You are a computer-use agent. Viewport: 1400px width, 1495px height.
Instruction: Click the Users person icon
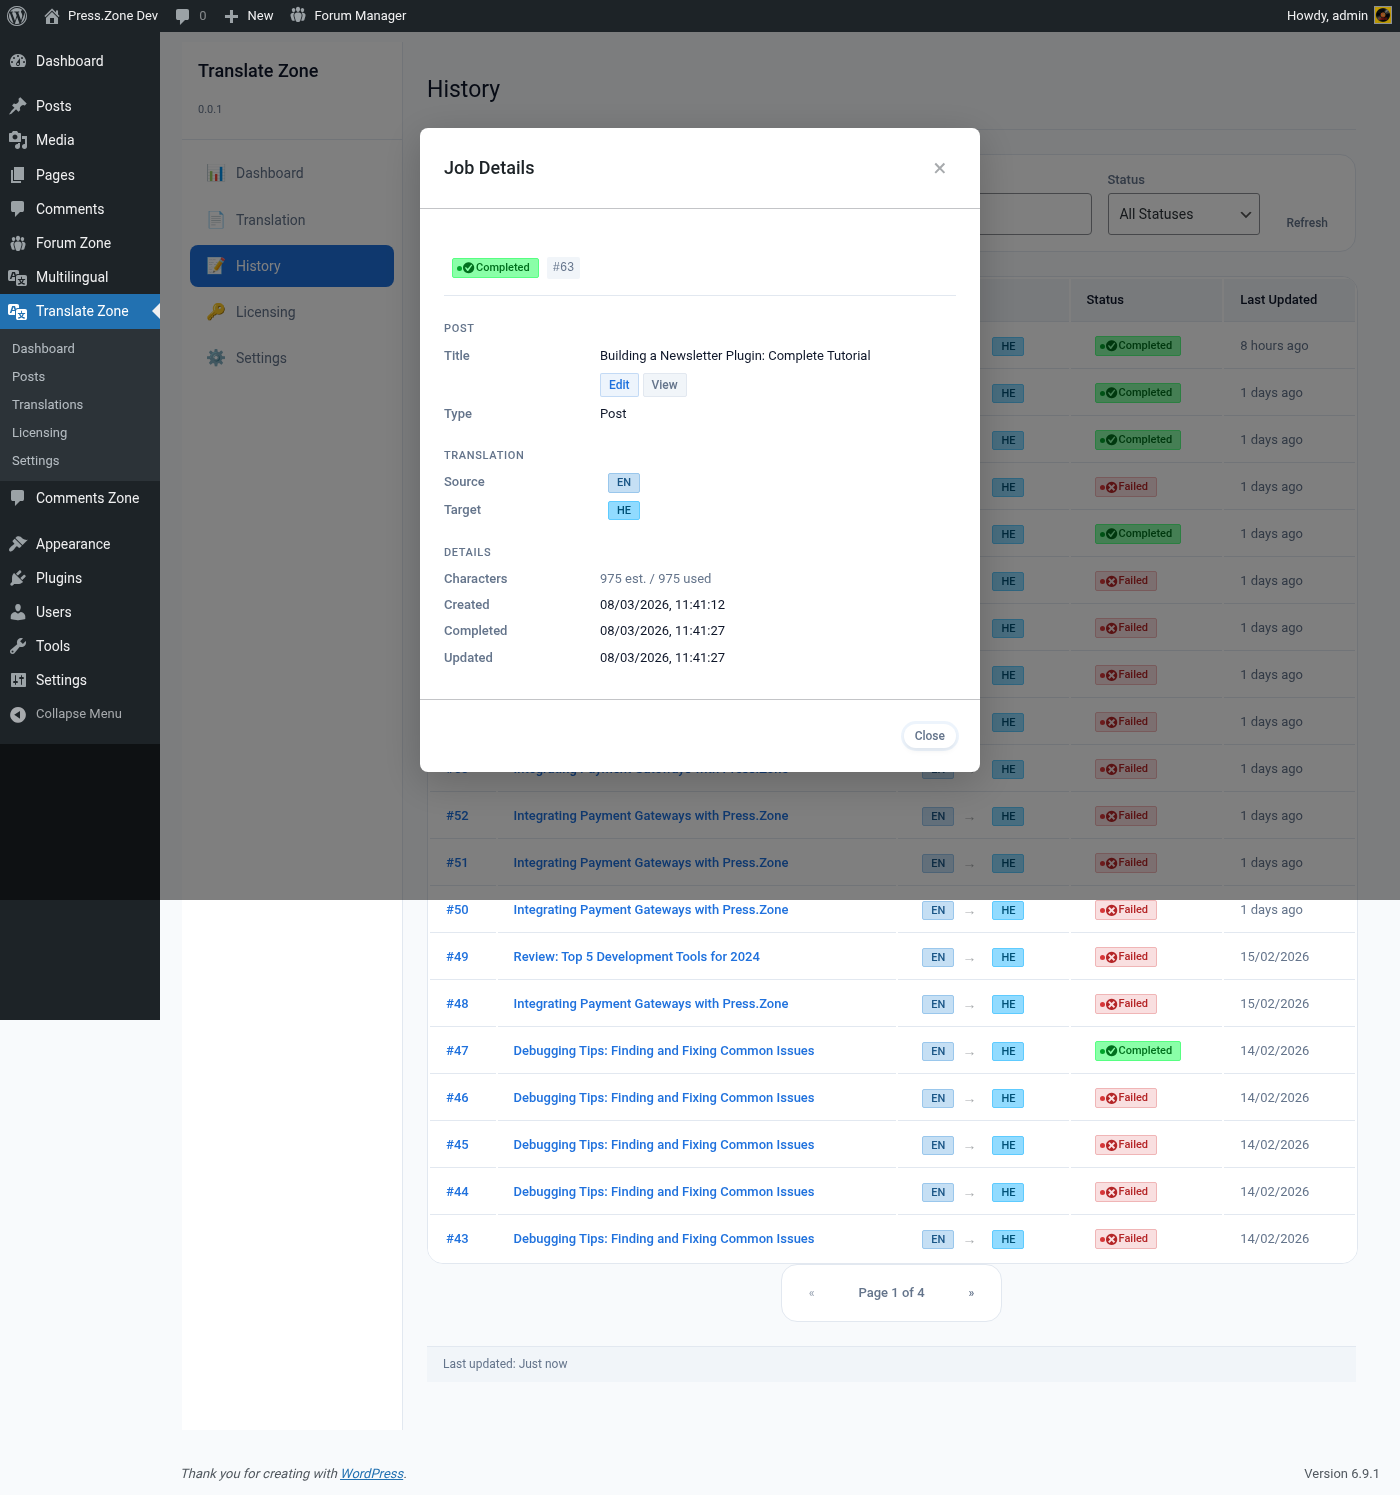click(x=18, y=612)
